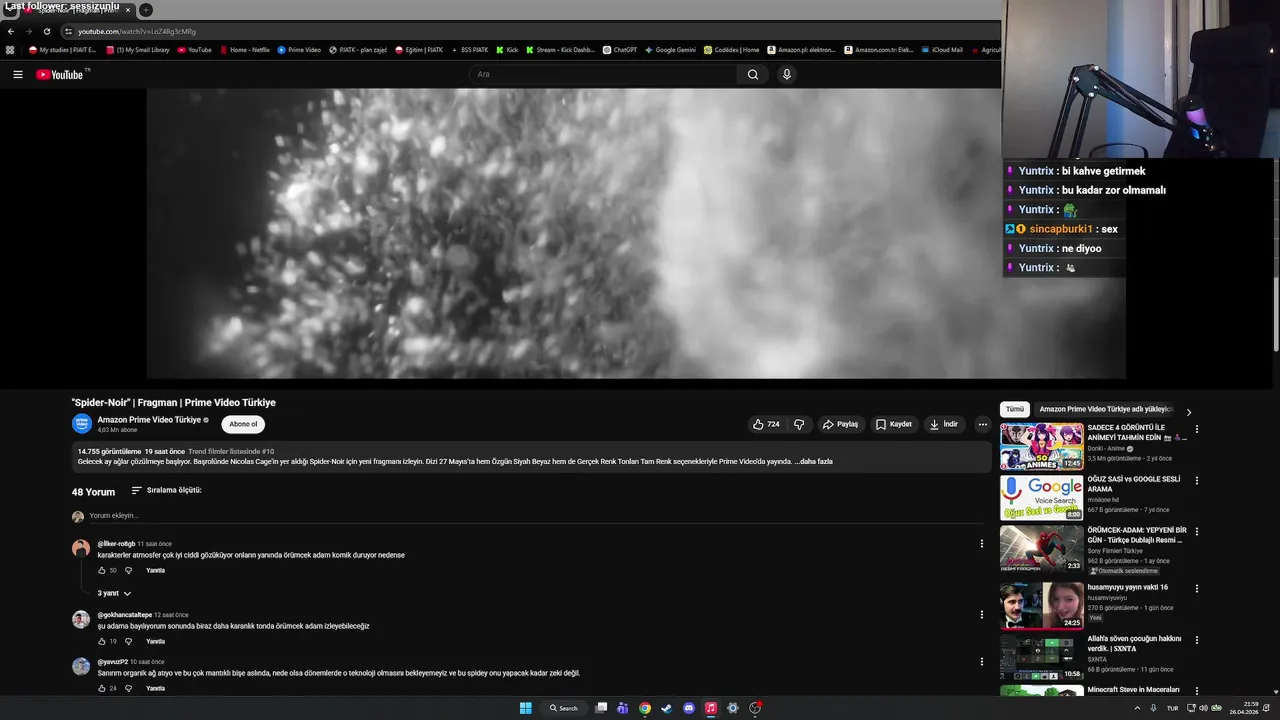Image resolution: width=1280 pixels, height=720 pixels.
Task: Open options for ÖRÜMCEK-ADAM suggested video
Action: pyautogui.click(x=1196, y=532)
